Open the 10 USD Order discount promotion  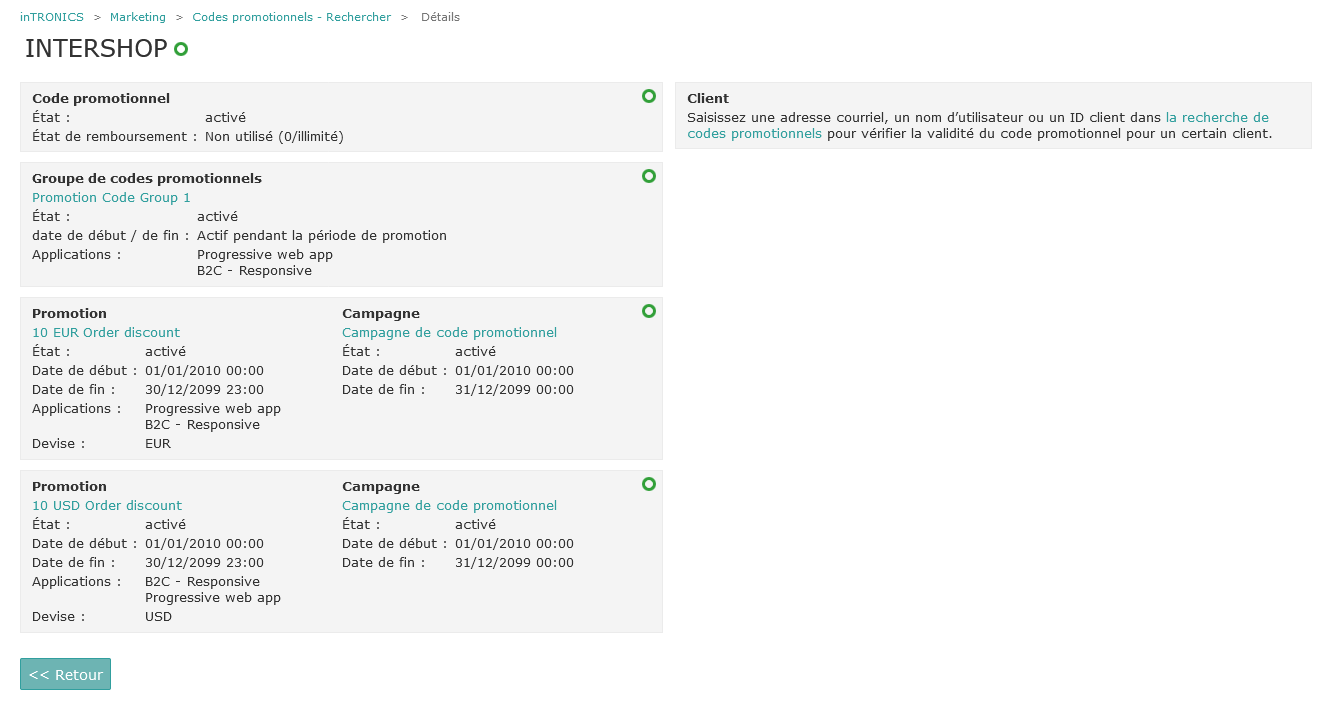click(x=106, y=505)
